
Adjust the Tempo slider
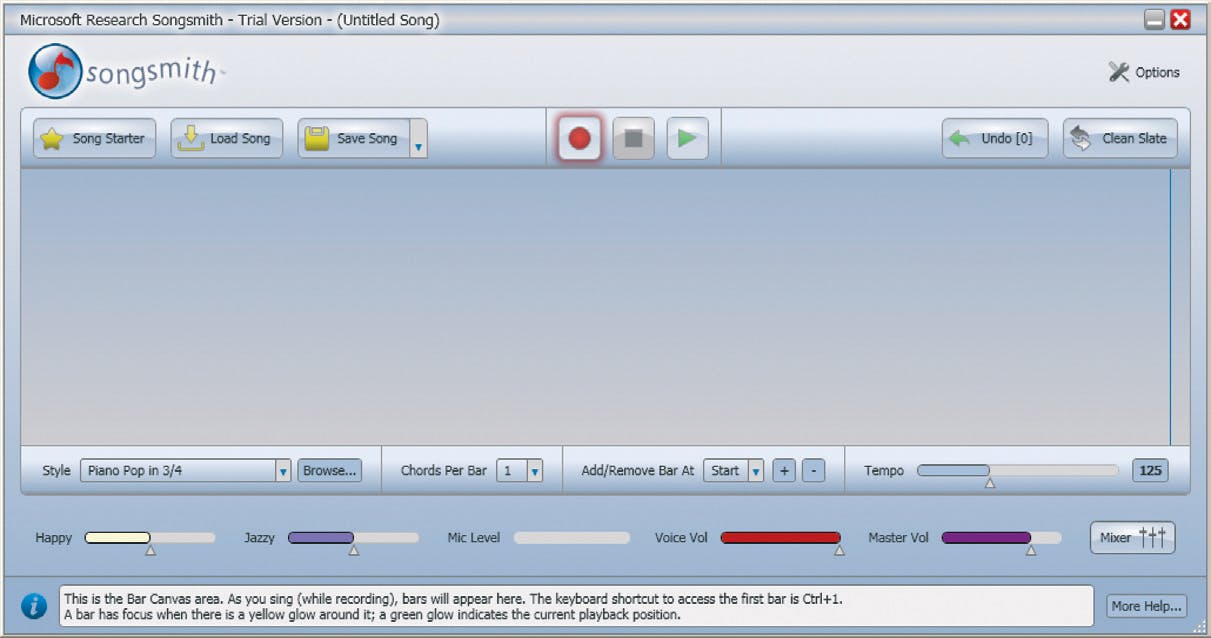coord(1018,470)
